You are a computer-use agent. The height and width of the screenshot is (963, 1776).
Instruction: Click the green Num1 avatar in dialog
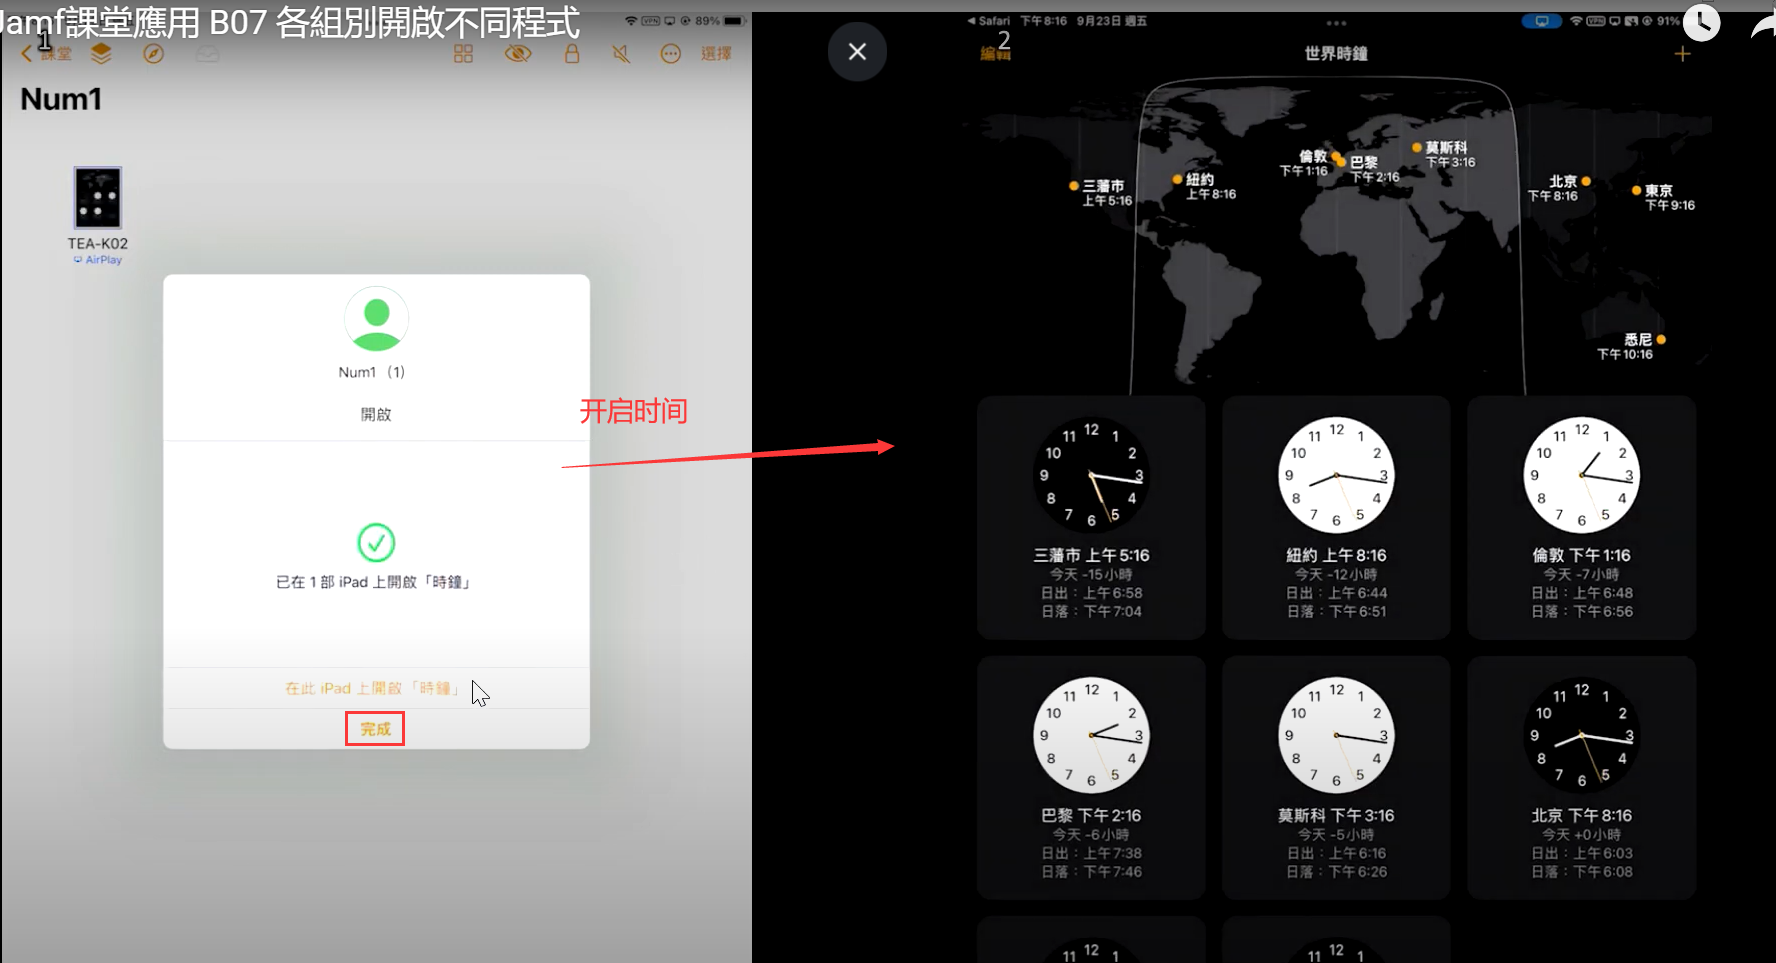click(x=377, y=320)
